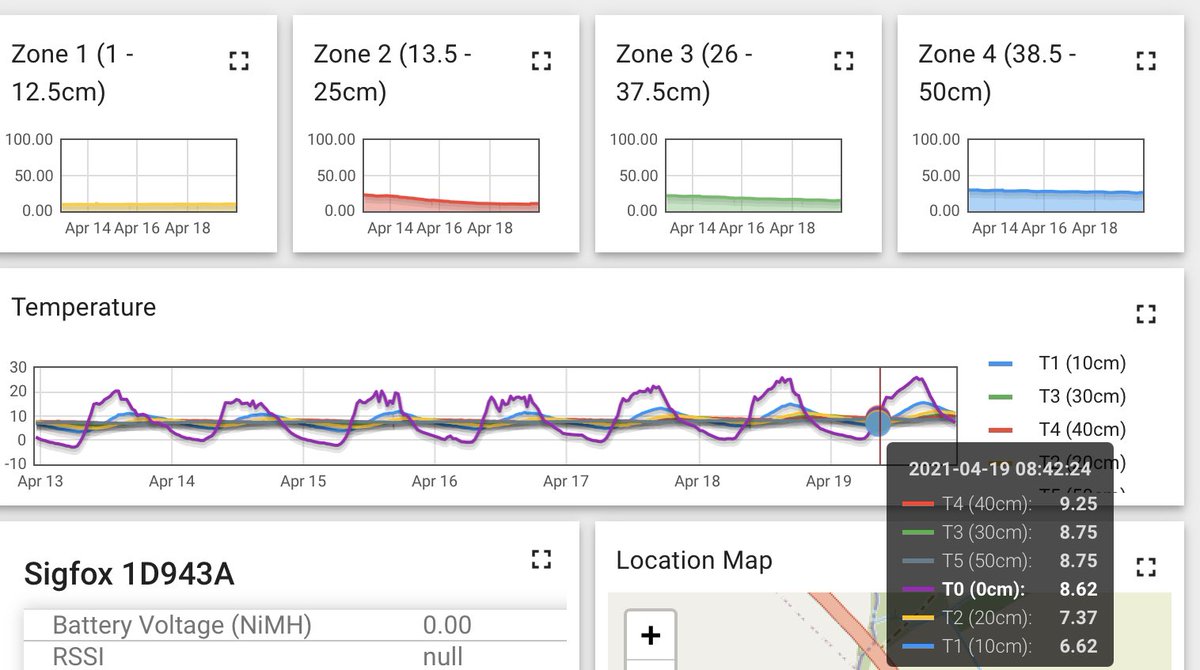Click the Sigfox 1D943A heading
Screen dimensions: 1200x670
(x=129, y=573)
